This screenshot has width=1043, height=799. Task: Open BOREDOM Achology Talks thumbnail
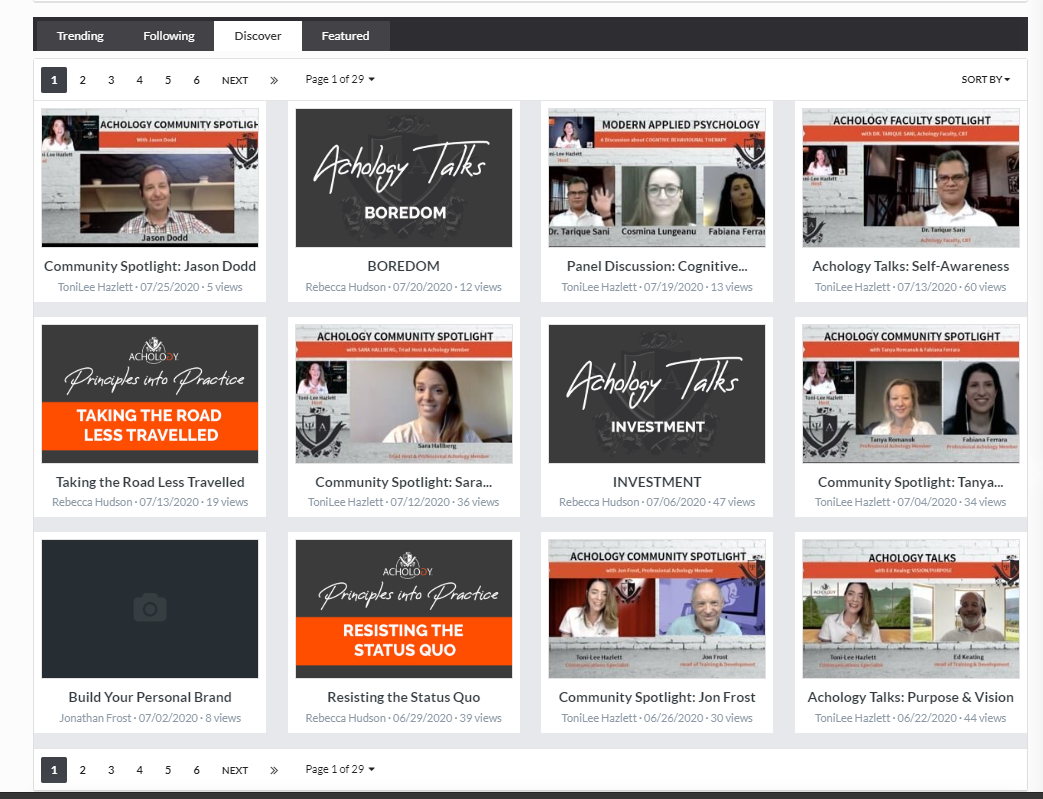pyautogui.click(x=404, y=178)
